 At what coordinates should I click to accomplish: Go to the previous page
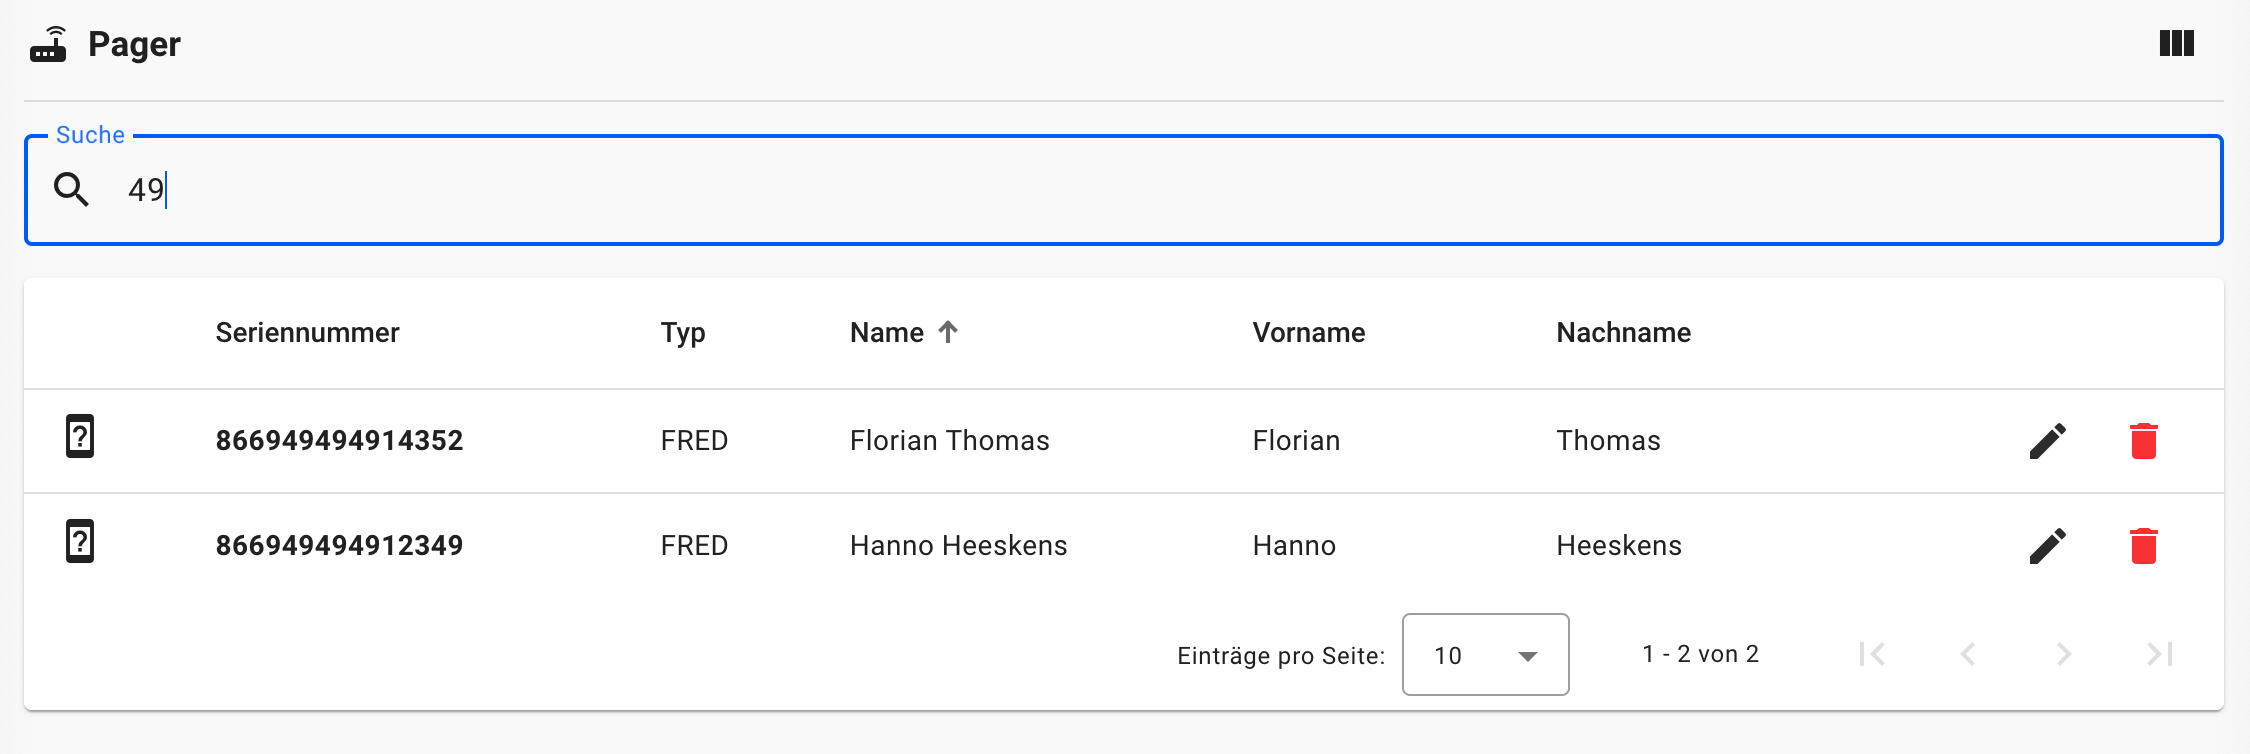(1968, 654)
